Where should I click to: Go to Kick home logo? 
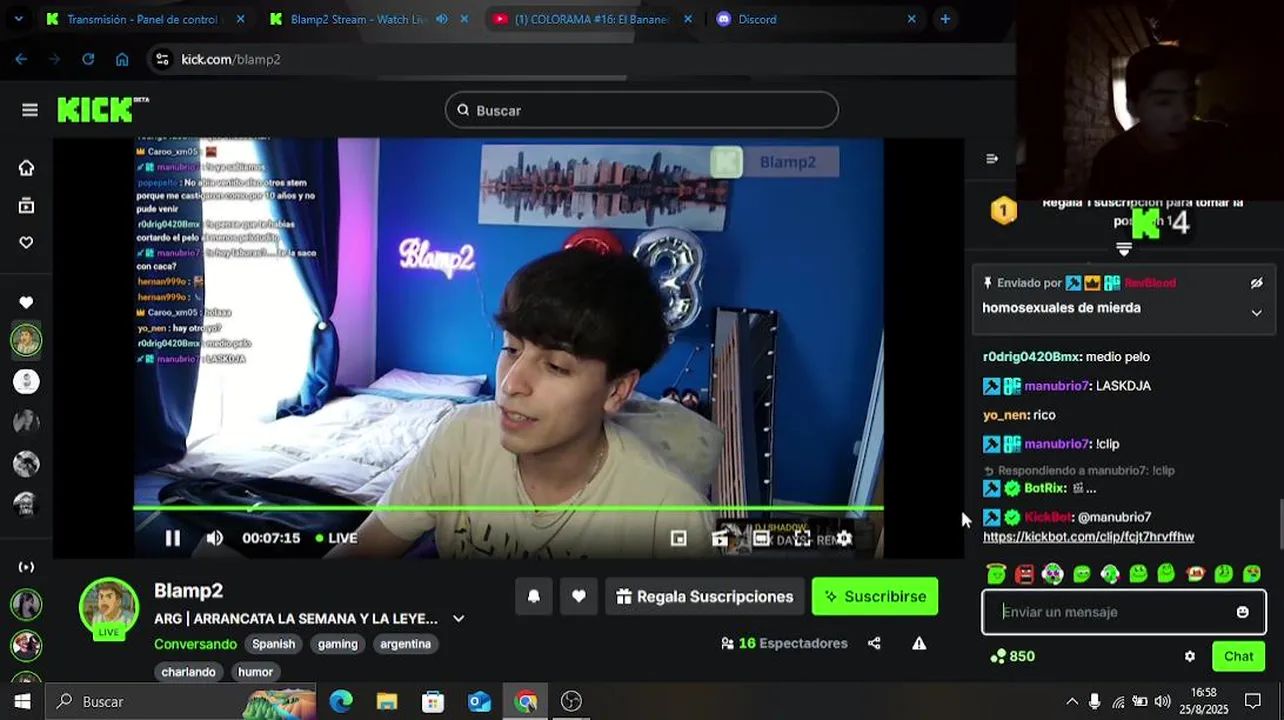coord(102,109)
